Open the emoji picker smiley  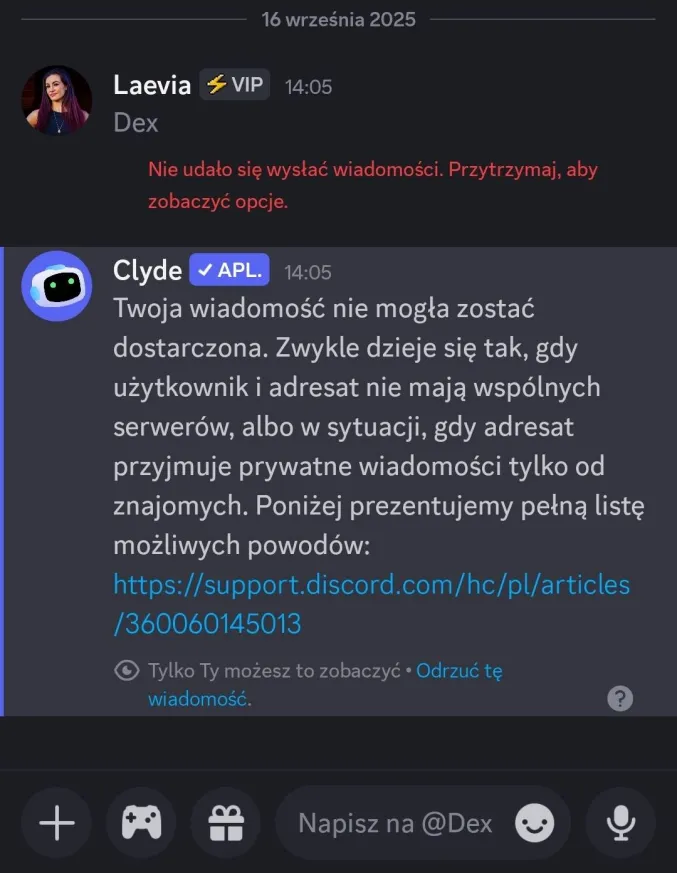coord(534,823)
